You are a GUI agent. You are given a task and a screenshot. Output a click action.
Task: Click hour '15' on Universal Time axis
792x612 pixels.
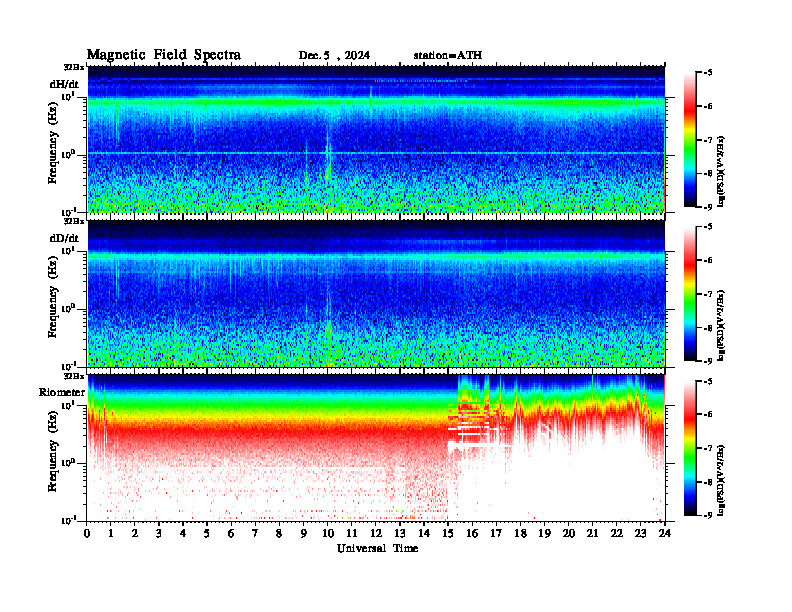[x=448, y=533]
